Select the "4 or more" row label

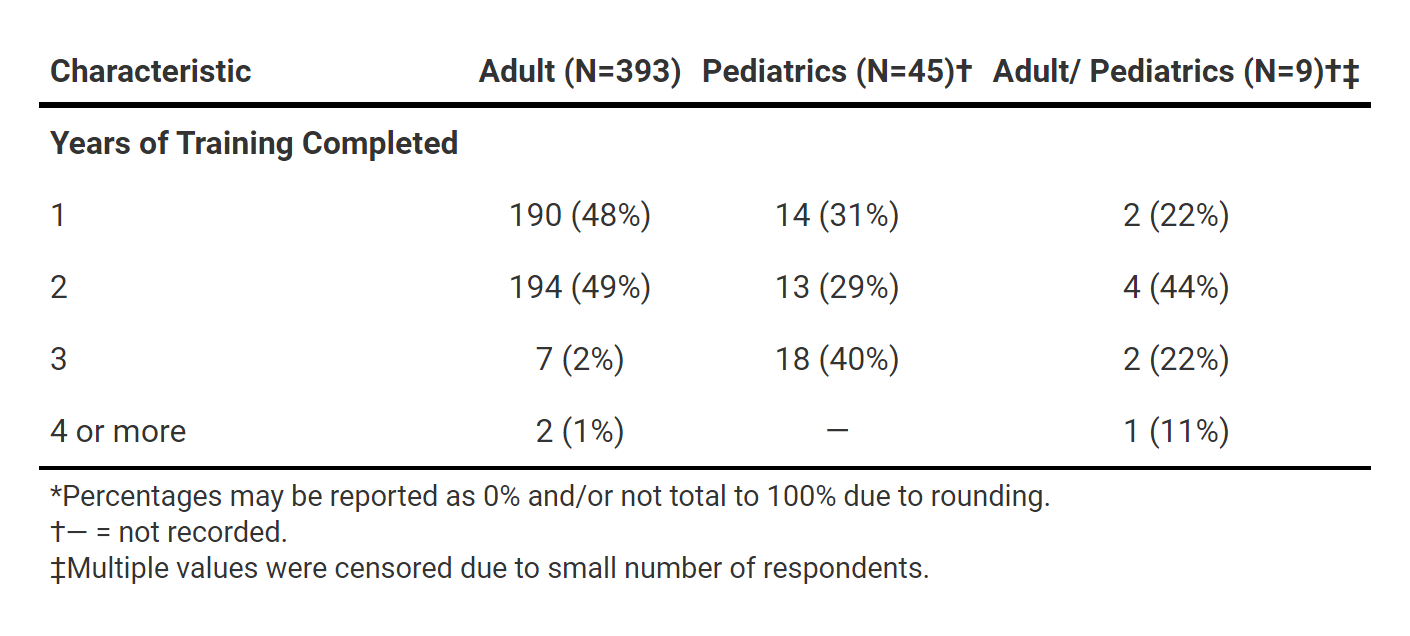[x=118, y=431]
